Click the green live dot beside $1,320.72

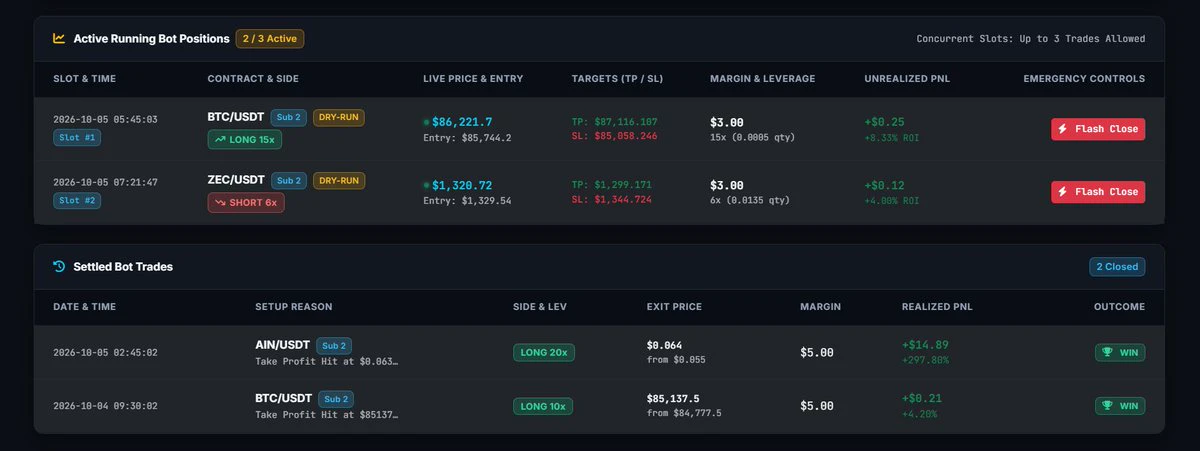427,186
